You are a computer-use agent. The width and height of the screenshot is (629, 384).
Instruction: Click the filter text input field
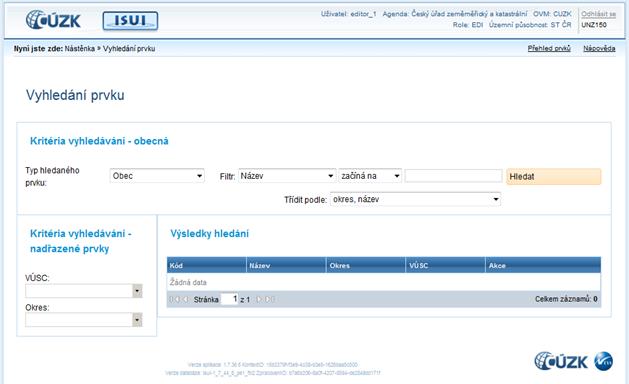453,176
